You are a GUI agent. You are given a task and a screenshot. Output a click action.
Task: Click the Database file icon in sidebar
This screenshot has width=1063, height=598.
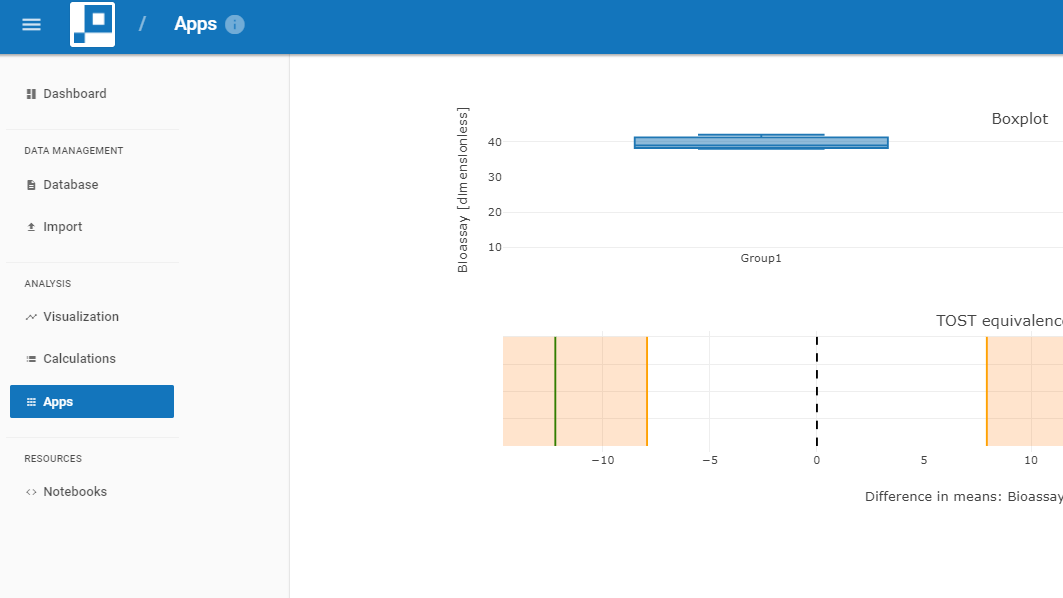click(x=31, y=185)
